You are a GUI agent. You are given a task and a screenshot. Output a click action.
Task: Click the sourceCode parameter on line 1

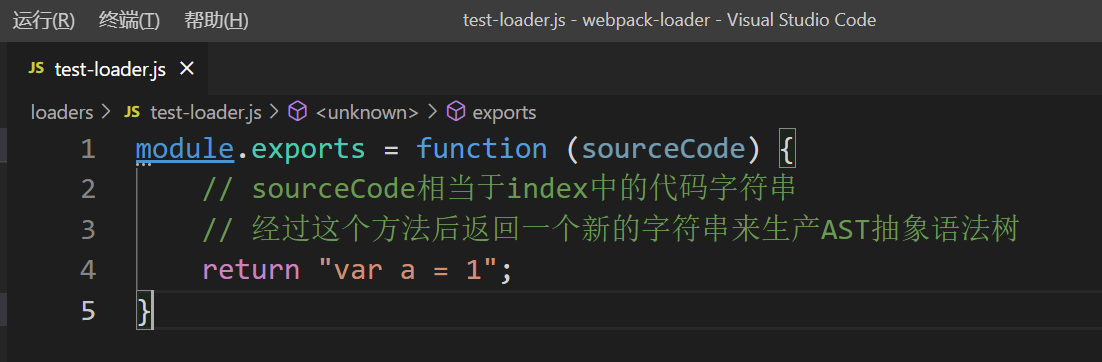(663, 149)
